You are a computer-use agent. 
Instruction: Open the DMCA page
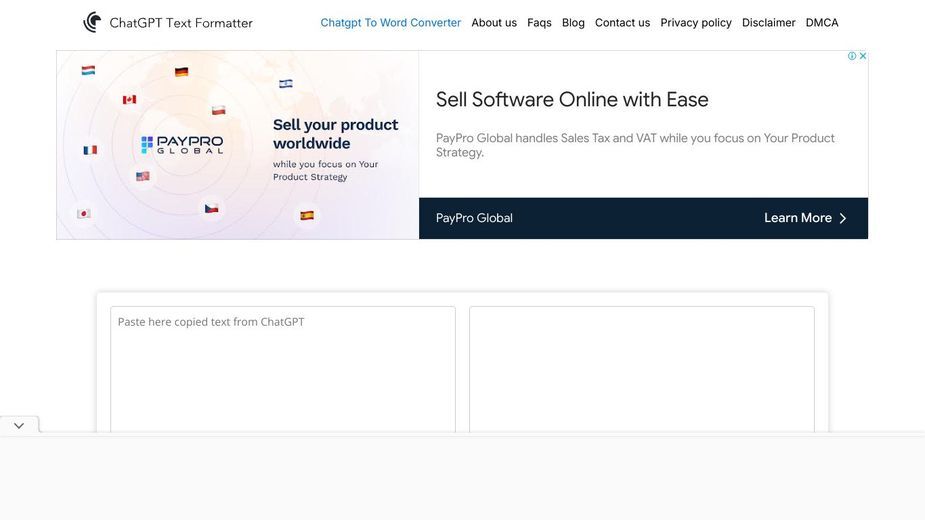pyautogui.click(x=822, y=22)
